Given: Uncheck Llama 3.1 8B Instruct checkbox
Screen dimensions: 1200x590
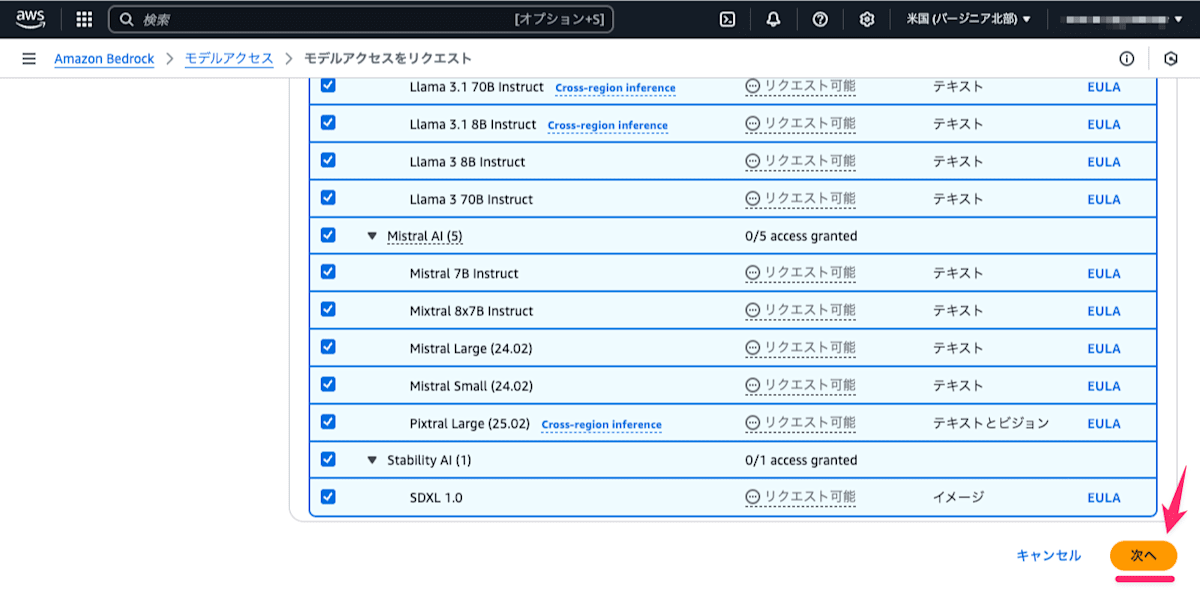Looking at the screenshot, I should [x=328, y=123].
